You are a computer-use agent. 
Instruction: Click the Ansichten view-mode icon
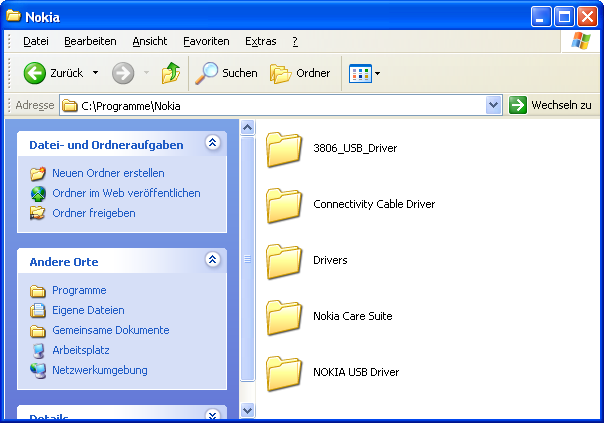359,73
